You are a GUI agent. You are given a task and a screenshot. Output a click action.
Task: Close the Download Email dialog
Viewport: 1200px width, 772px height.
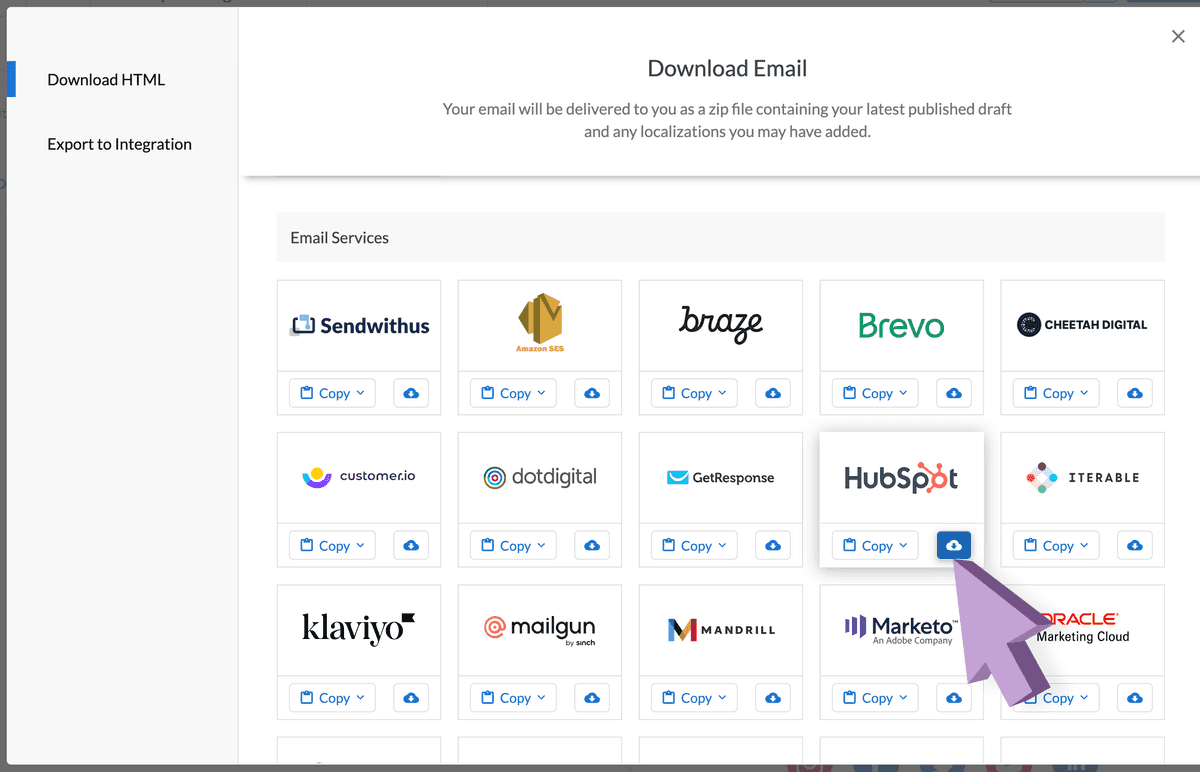(1178, 36)
